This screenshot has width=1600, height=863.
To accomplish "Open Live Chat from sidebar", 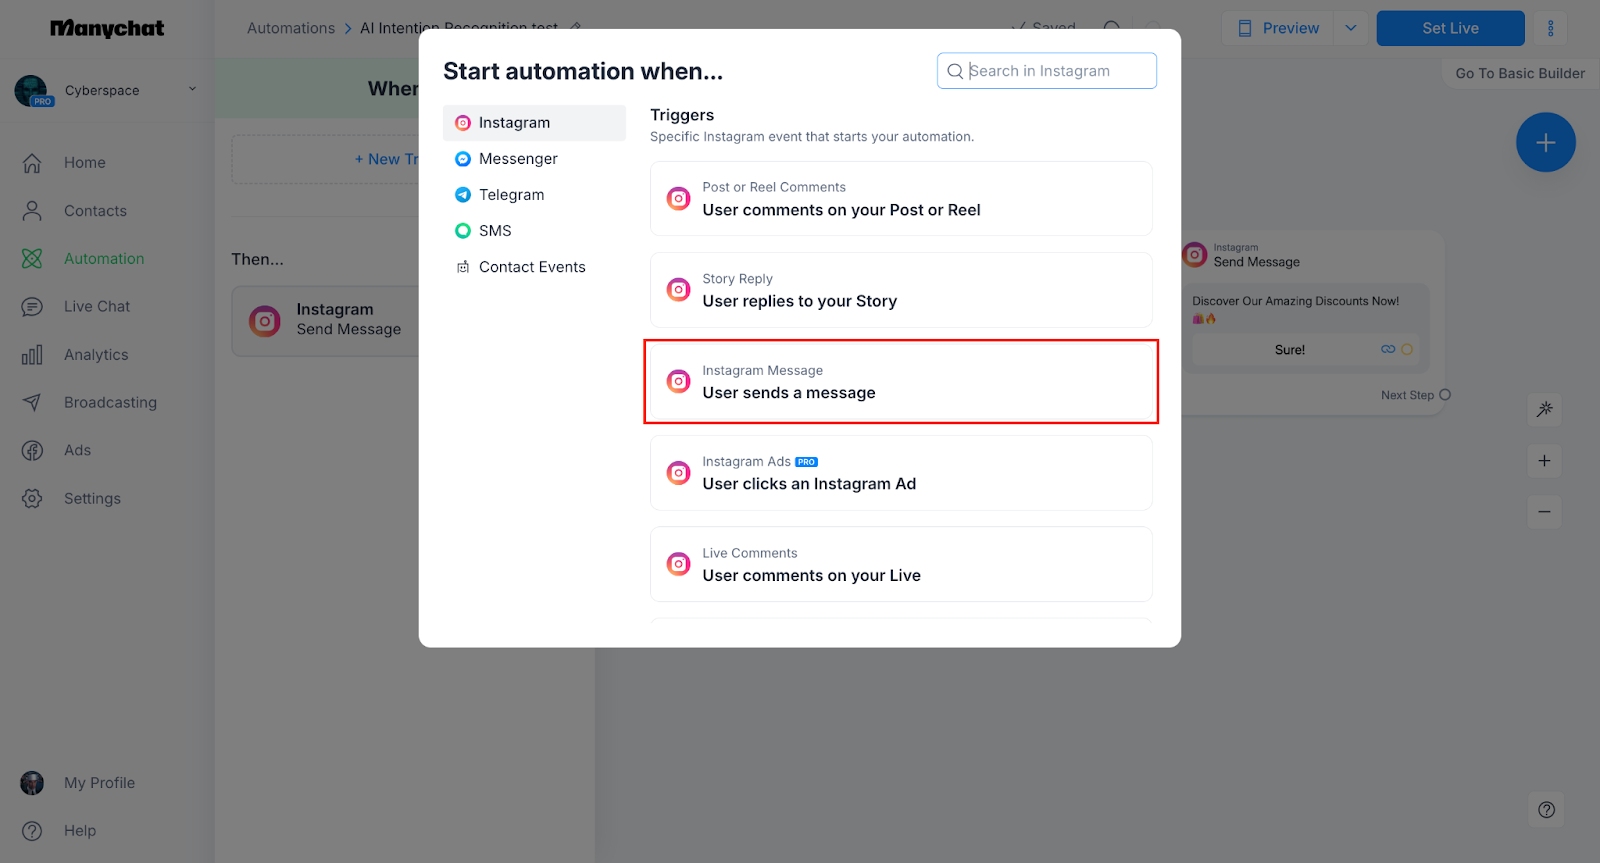I will [x=96, y=307].
